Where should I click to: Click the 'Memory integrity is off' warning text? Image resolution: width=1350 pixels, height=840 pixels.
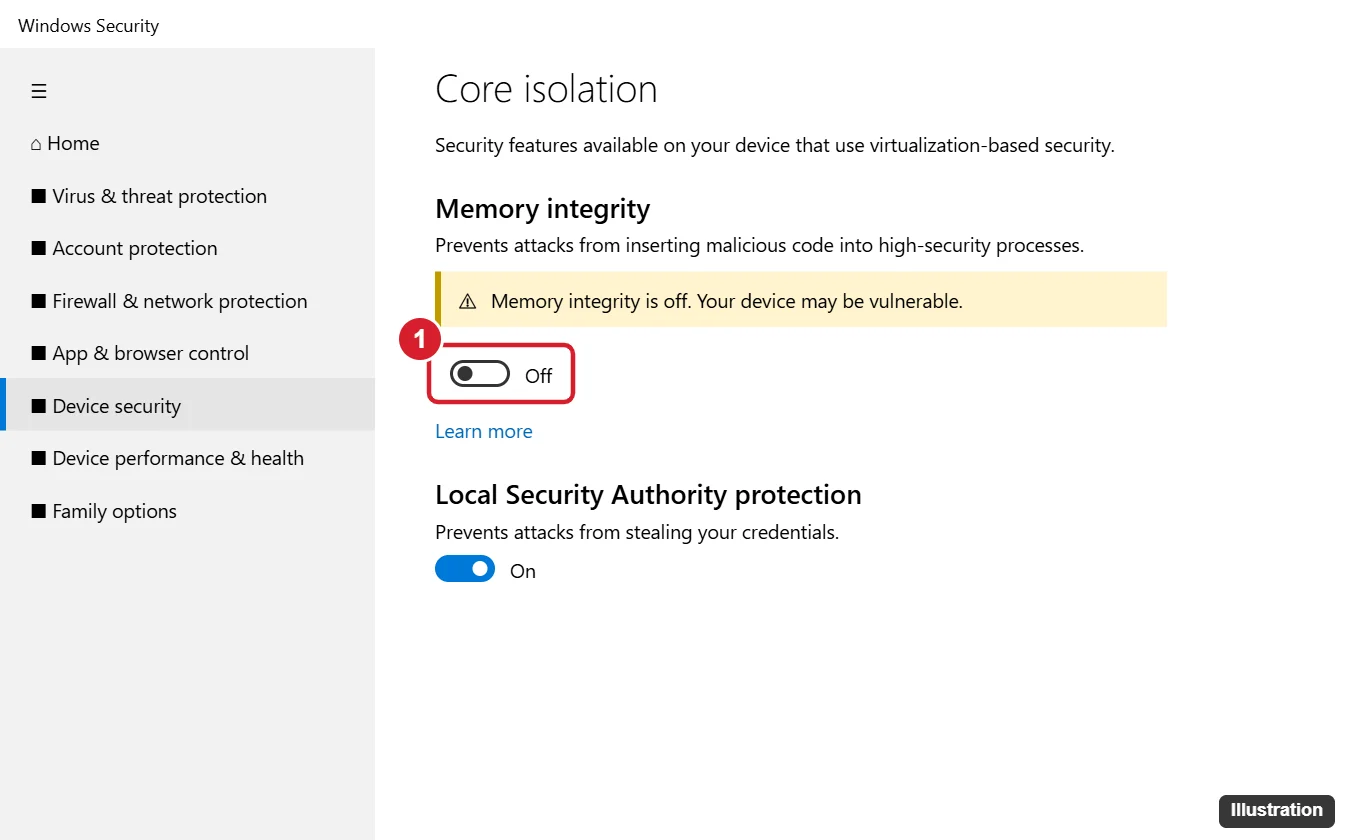(727, 301)
